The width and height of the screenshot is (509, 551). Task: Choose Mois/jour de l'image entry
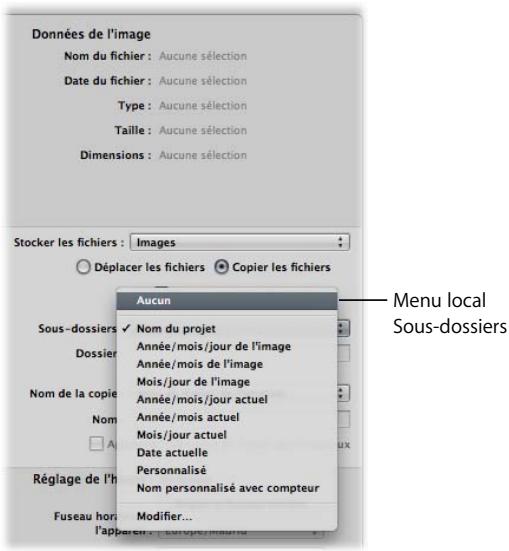click(227, 382)
